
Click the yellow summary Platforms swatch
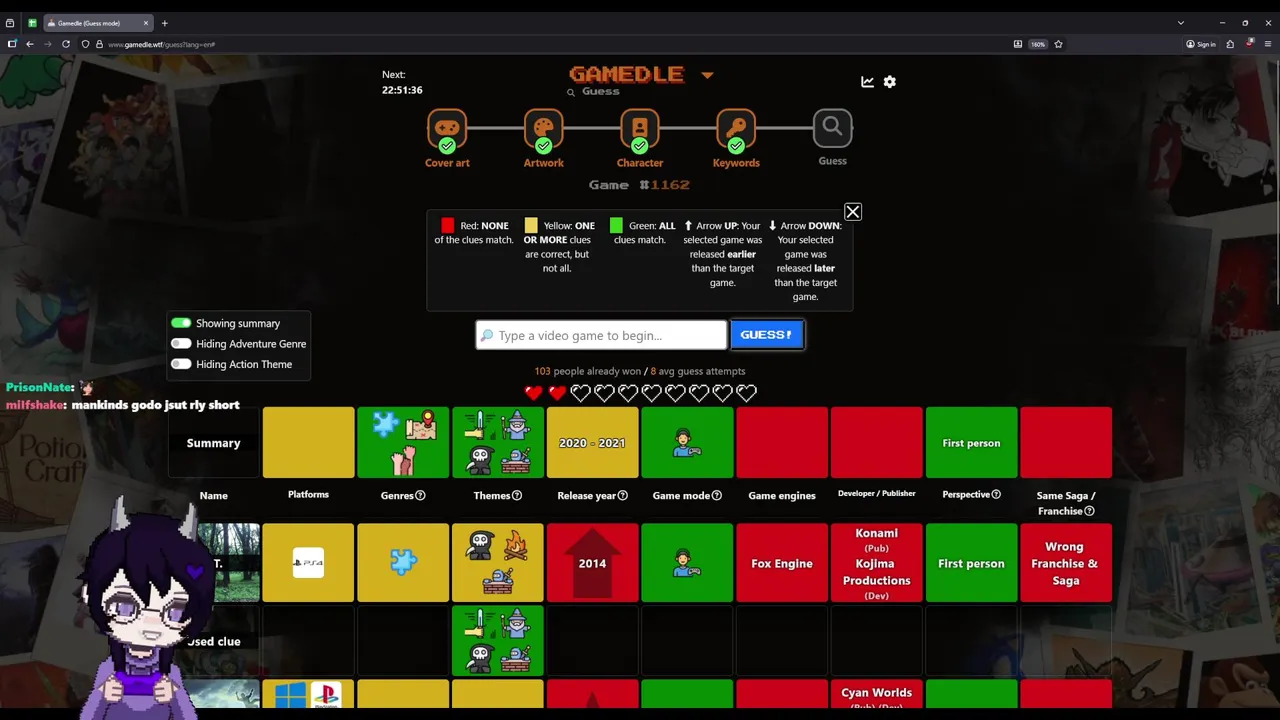coord(308,443)
